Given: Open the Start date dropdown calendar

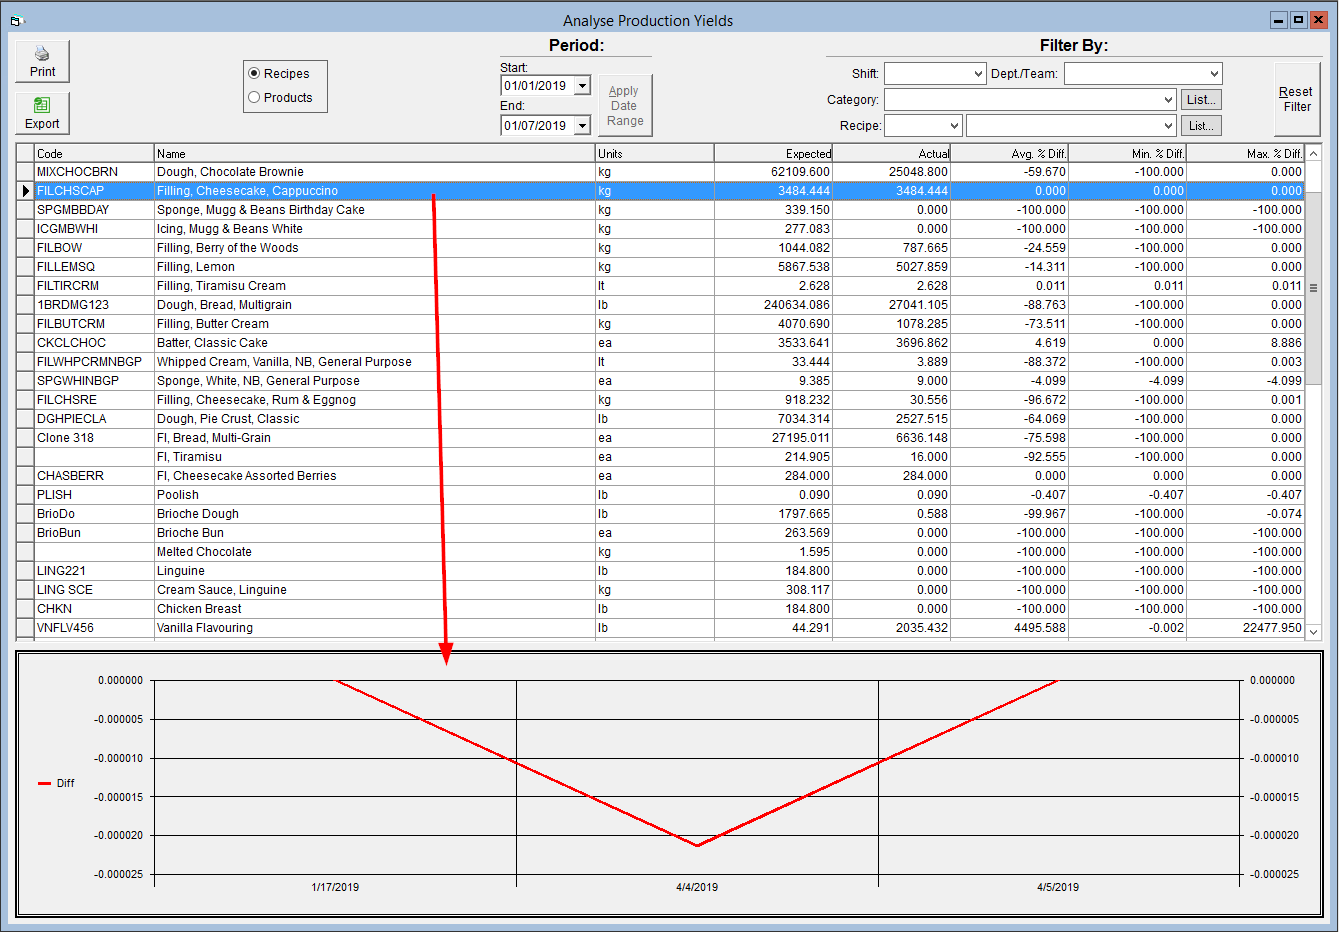Looking at the screenshot, I should pos(582,86).
